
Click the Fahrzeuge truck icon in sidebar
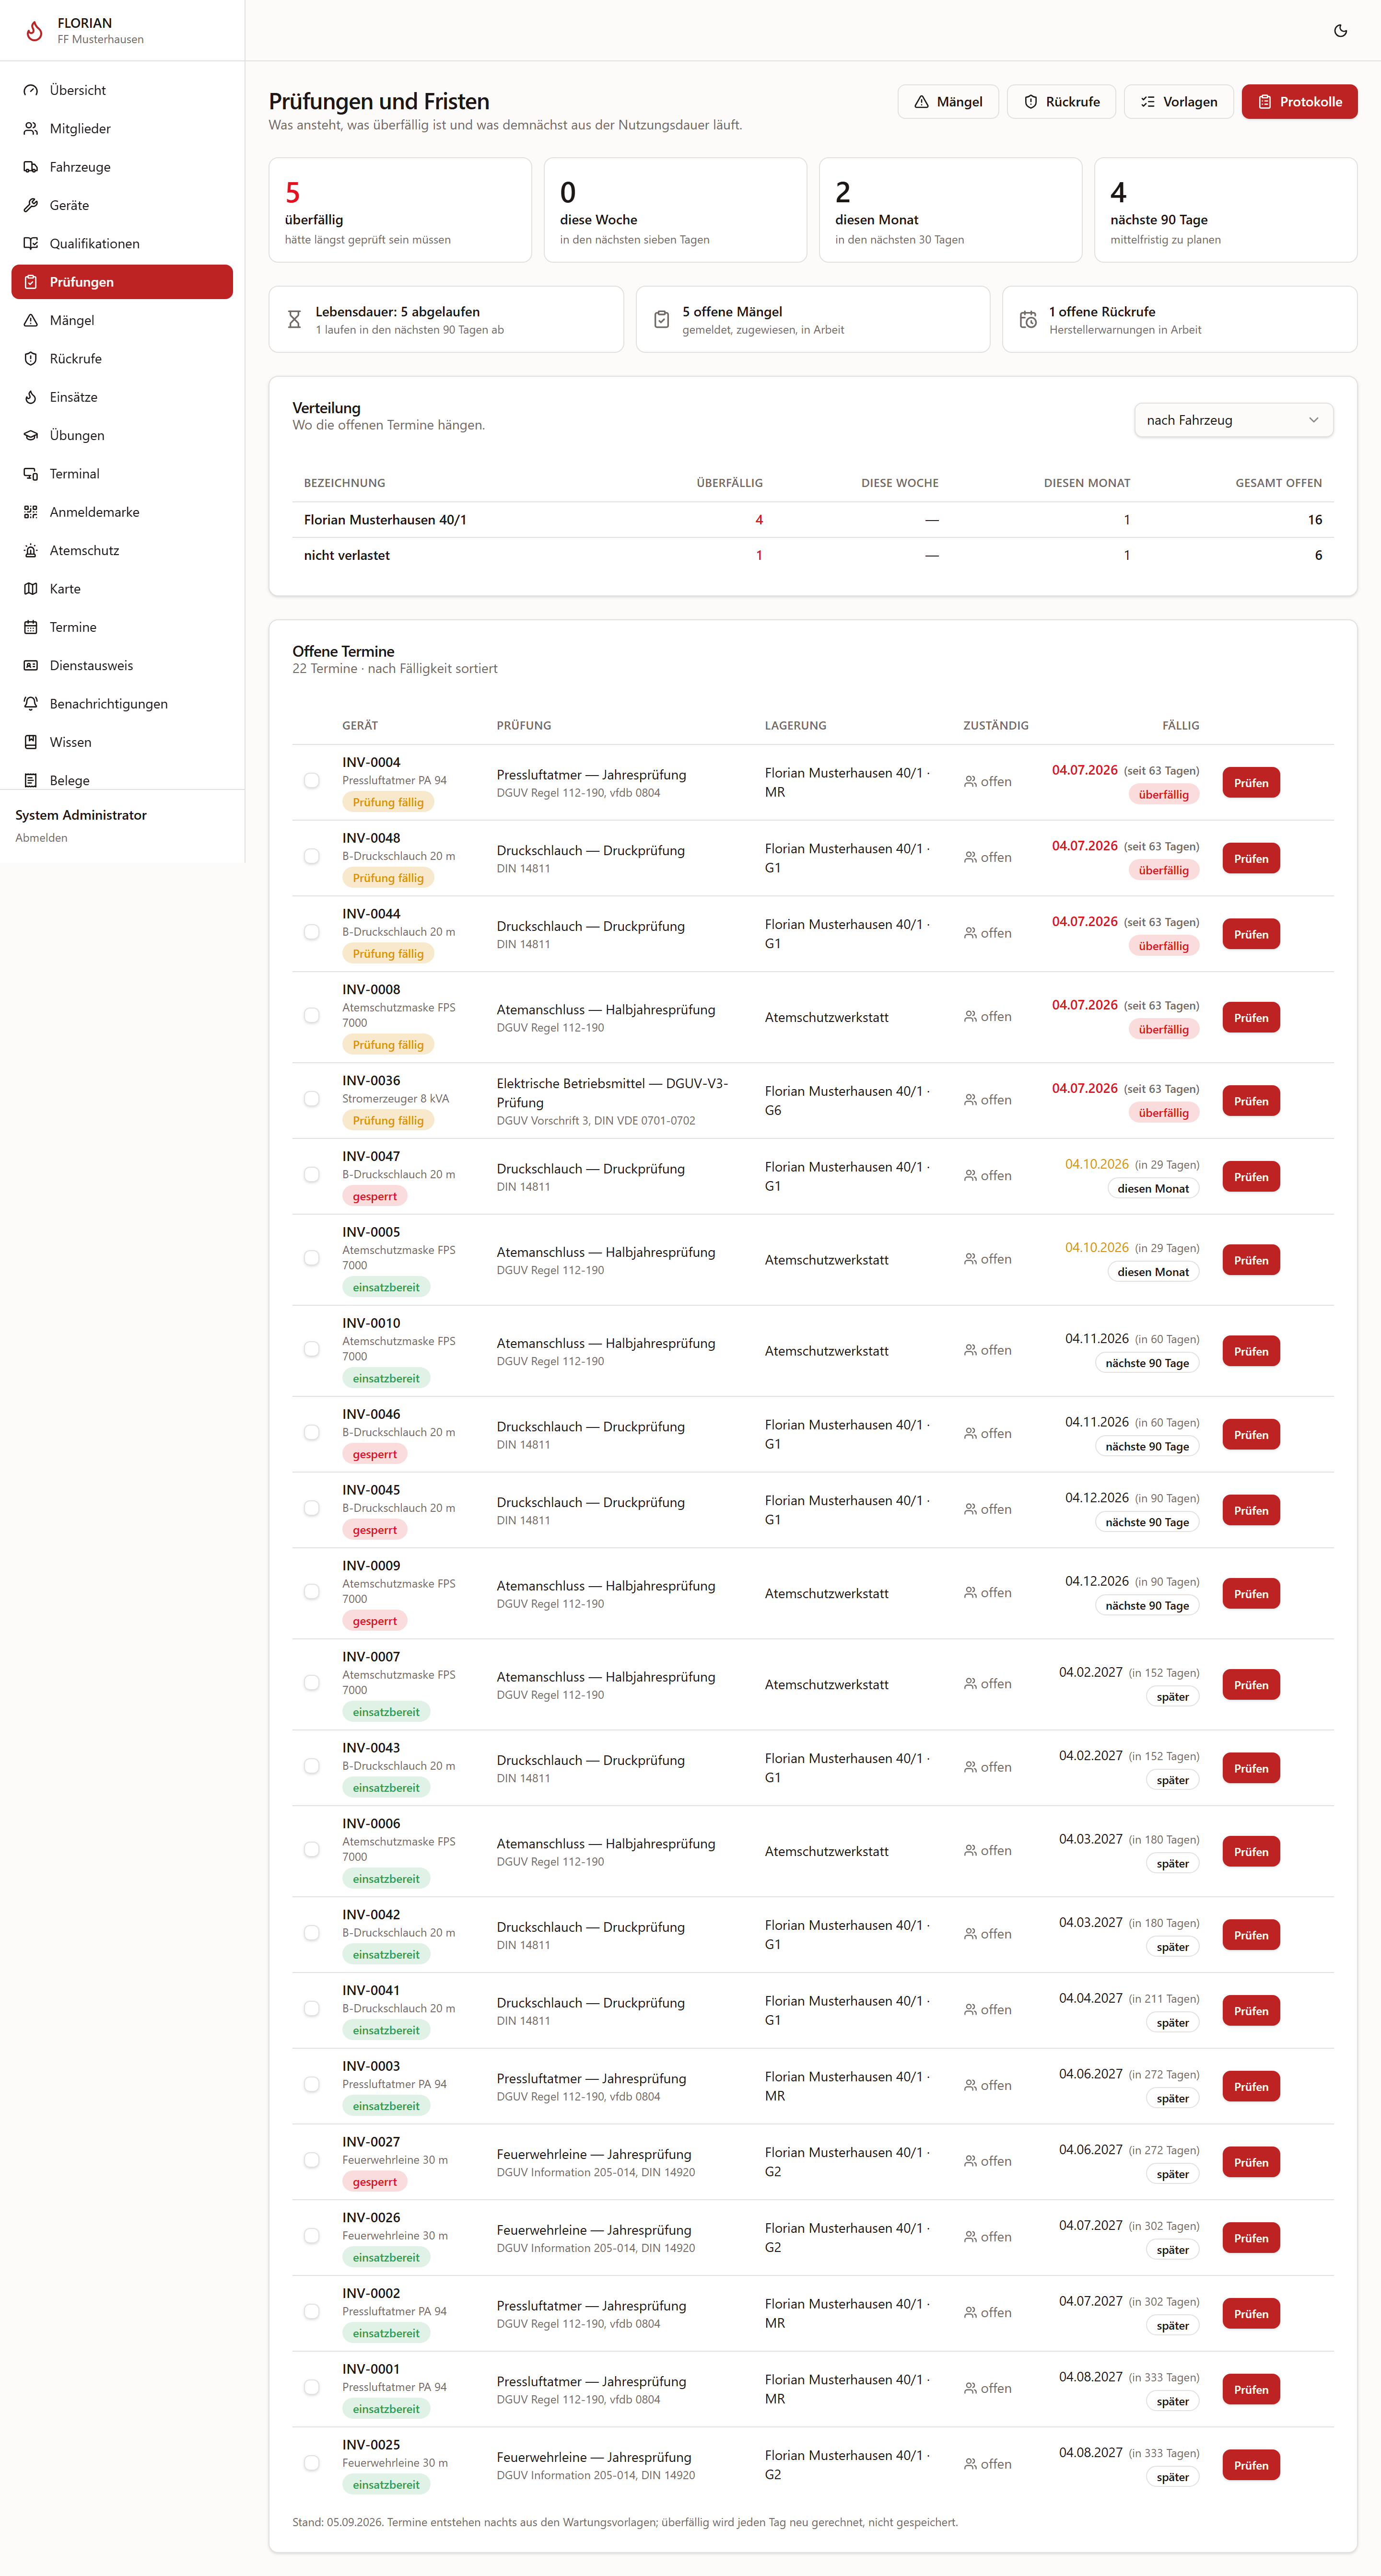click(x=31, y=167)
